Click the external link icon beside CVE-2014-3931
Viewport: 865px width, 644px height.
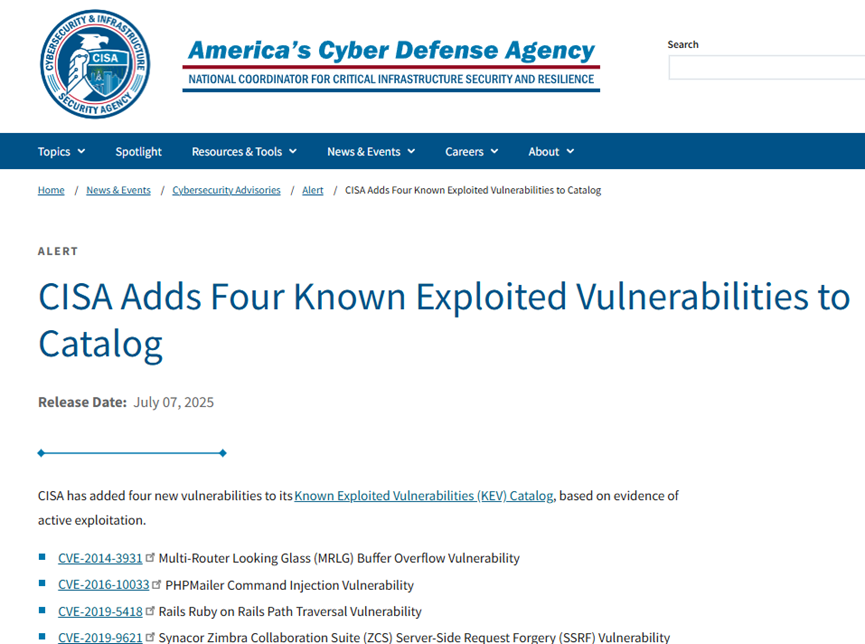[x=151, y=557]
